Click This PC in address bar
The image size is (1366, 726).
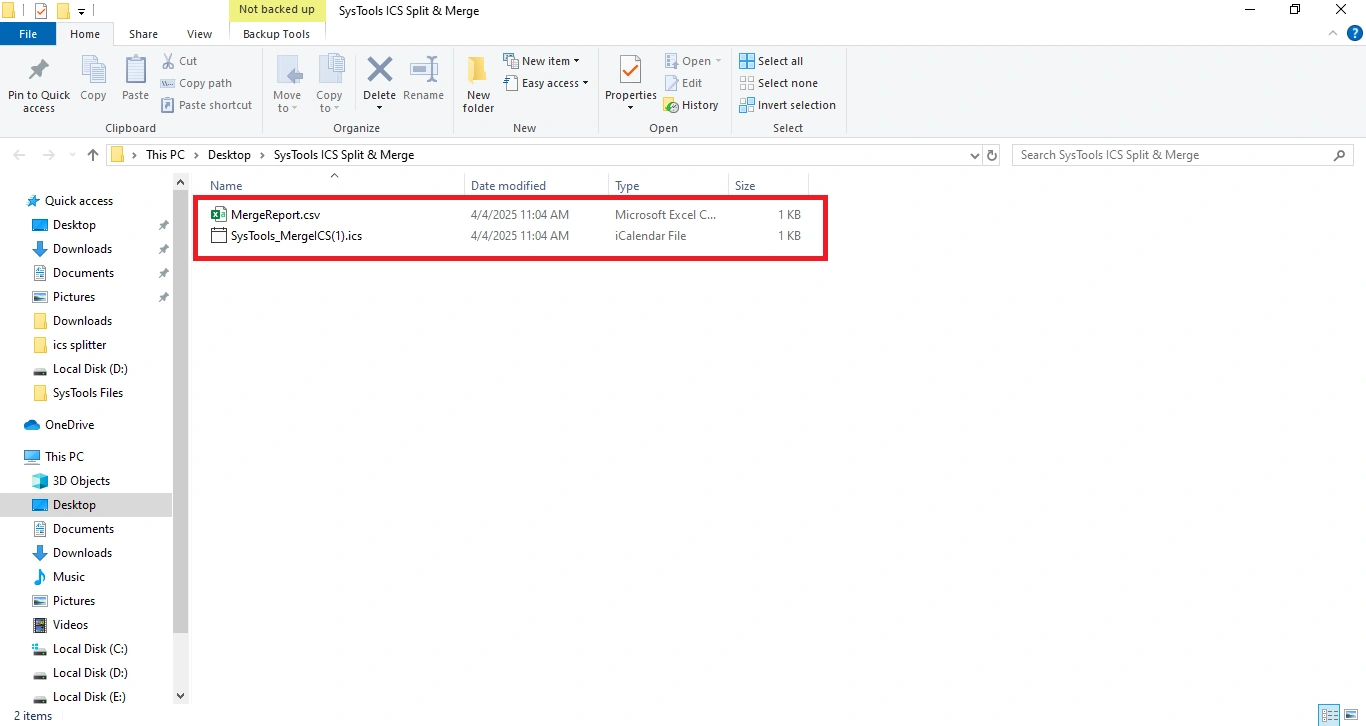(x=165, y=155)
